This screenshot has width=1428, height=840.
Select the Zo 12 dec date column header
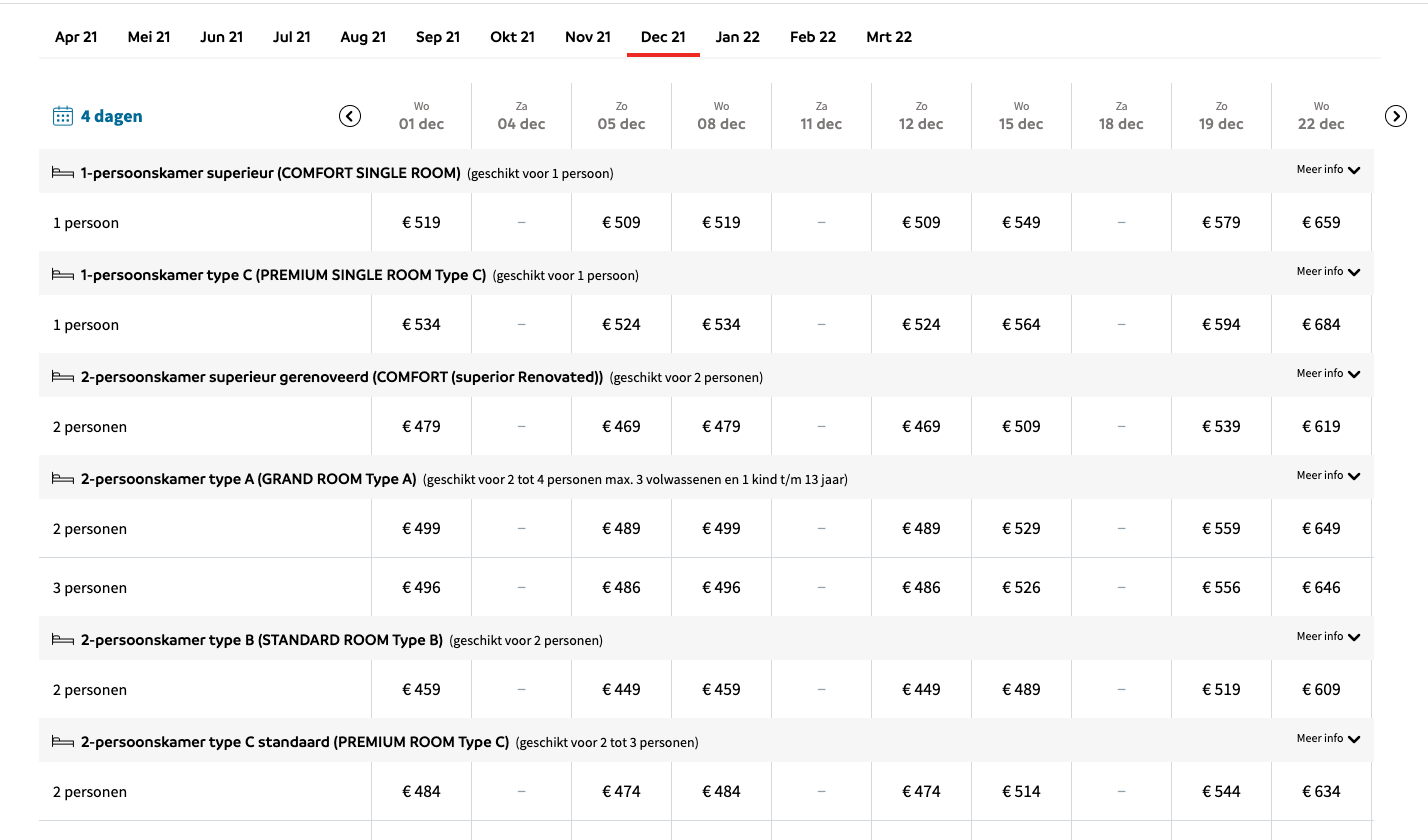pyautogui.click(x=921, y=116)
